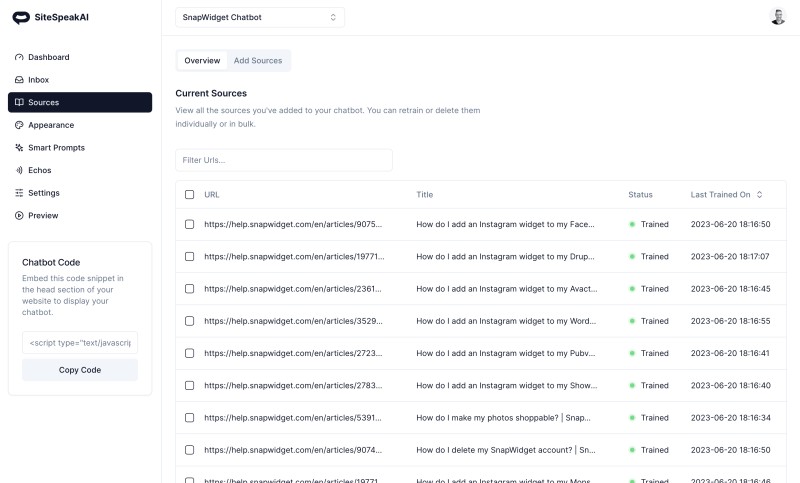Image resolution: width=800 pixels, height=483 pixels.
Task: Switch to the Add Sources tab
Action: pyautogui.click(x=258, y=60)
